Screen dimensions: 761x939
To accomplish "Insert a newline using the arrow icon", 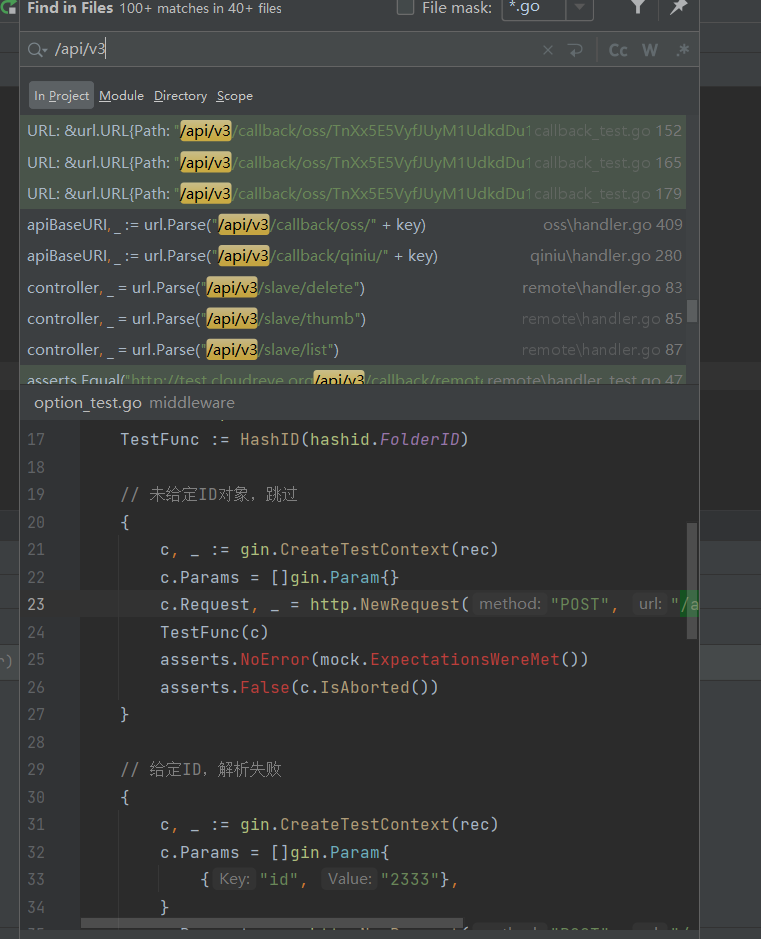I will (x=576, y=48).
